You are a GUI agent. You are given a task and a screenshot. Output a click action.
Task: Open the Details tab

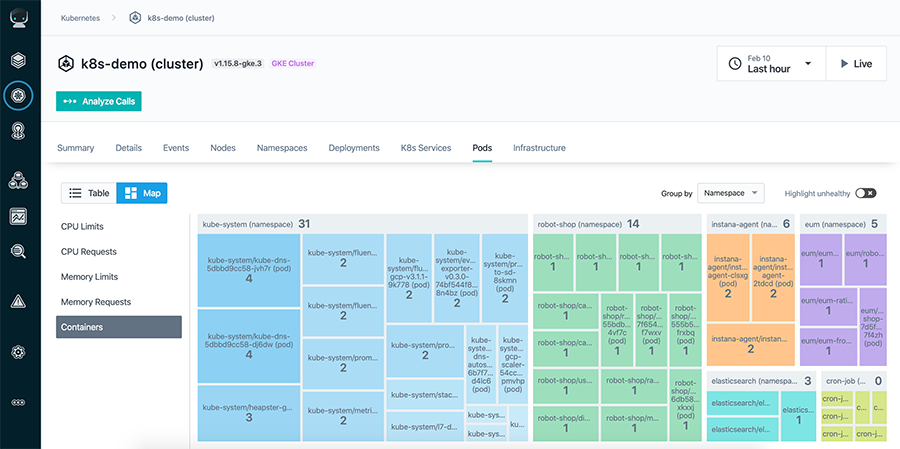[129, 148]
